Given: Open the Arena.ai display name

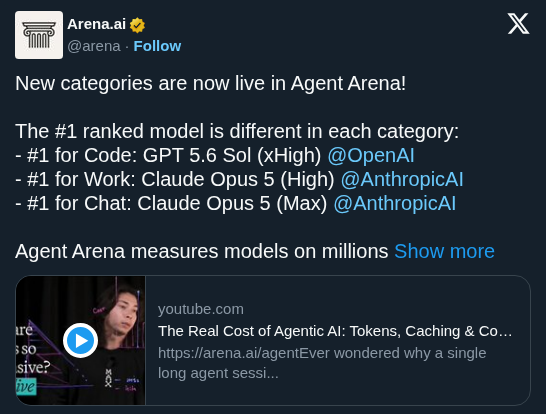Looking at the screenshot, I should (96, 24).
